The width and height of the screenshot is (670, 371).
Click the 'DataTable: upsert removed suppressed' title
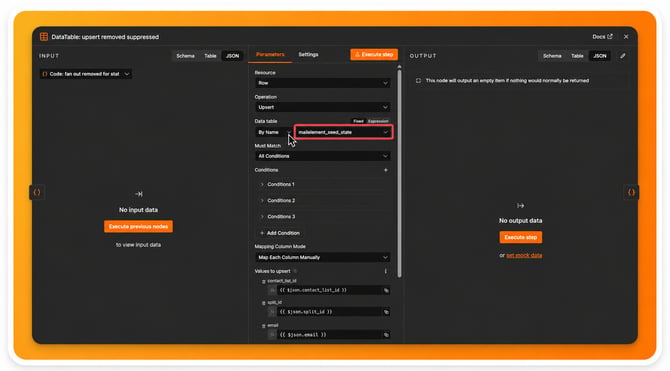click(105, 37)
